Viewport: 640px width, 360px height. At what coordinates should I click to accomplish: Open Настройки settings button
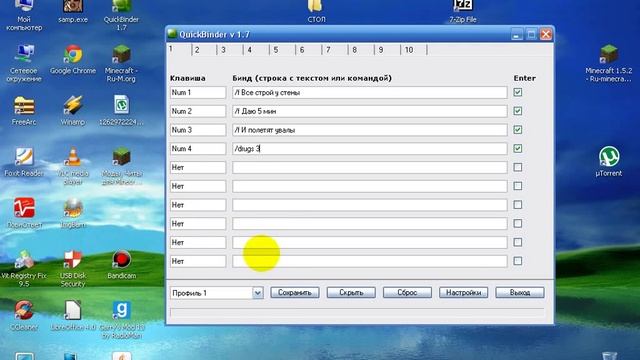pyautogui.click(x=464, y=293)
